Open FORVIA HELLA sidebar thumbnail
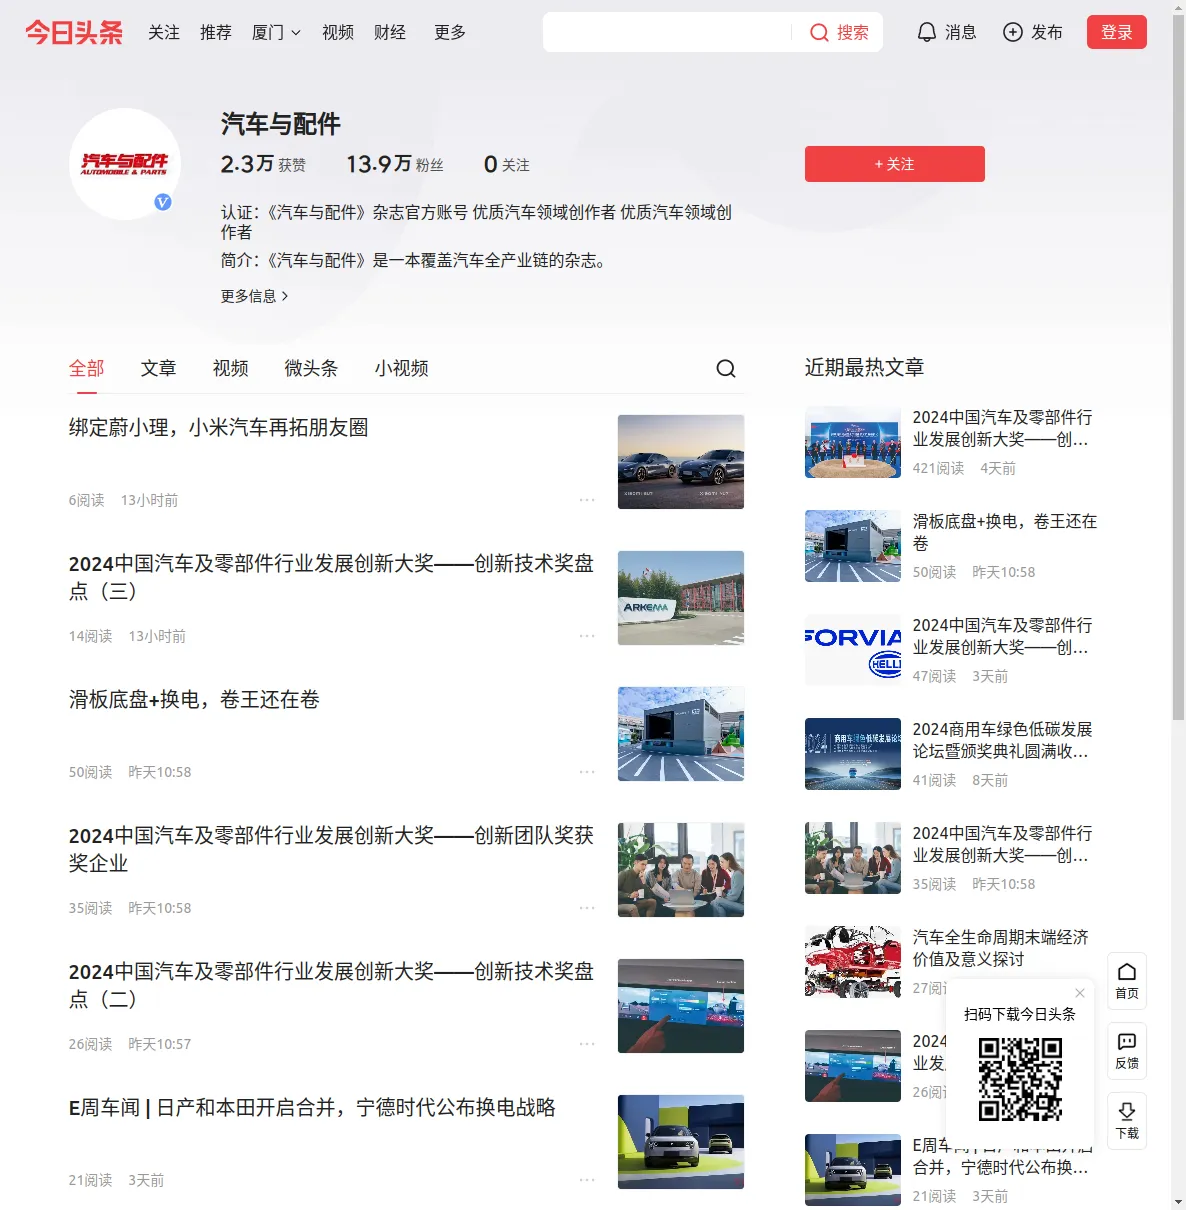This screenshot has height=1210, width=1186. coord(853,650)
